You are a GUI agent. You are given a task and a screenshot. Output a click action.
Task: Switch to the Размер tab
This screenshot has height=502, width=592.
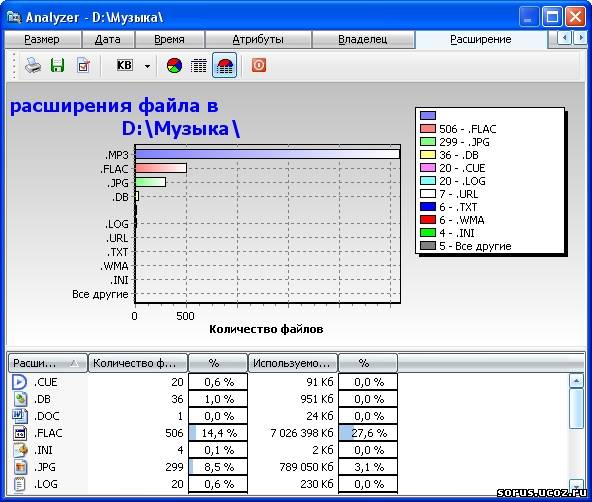pyautogui.click(x=42, y=39)
